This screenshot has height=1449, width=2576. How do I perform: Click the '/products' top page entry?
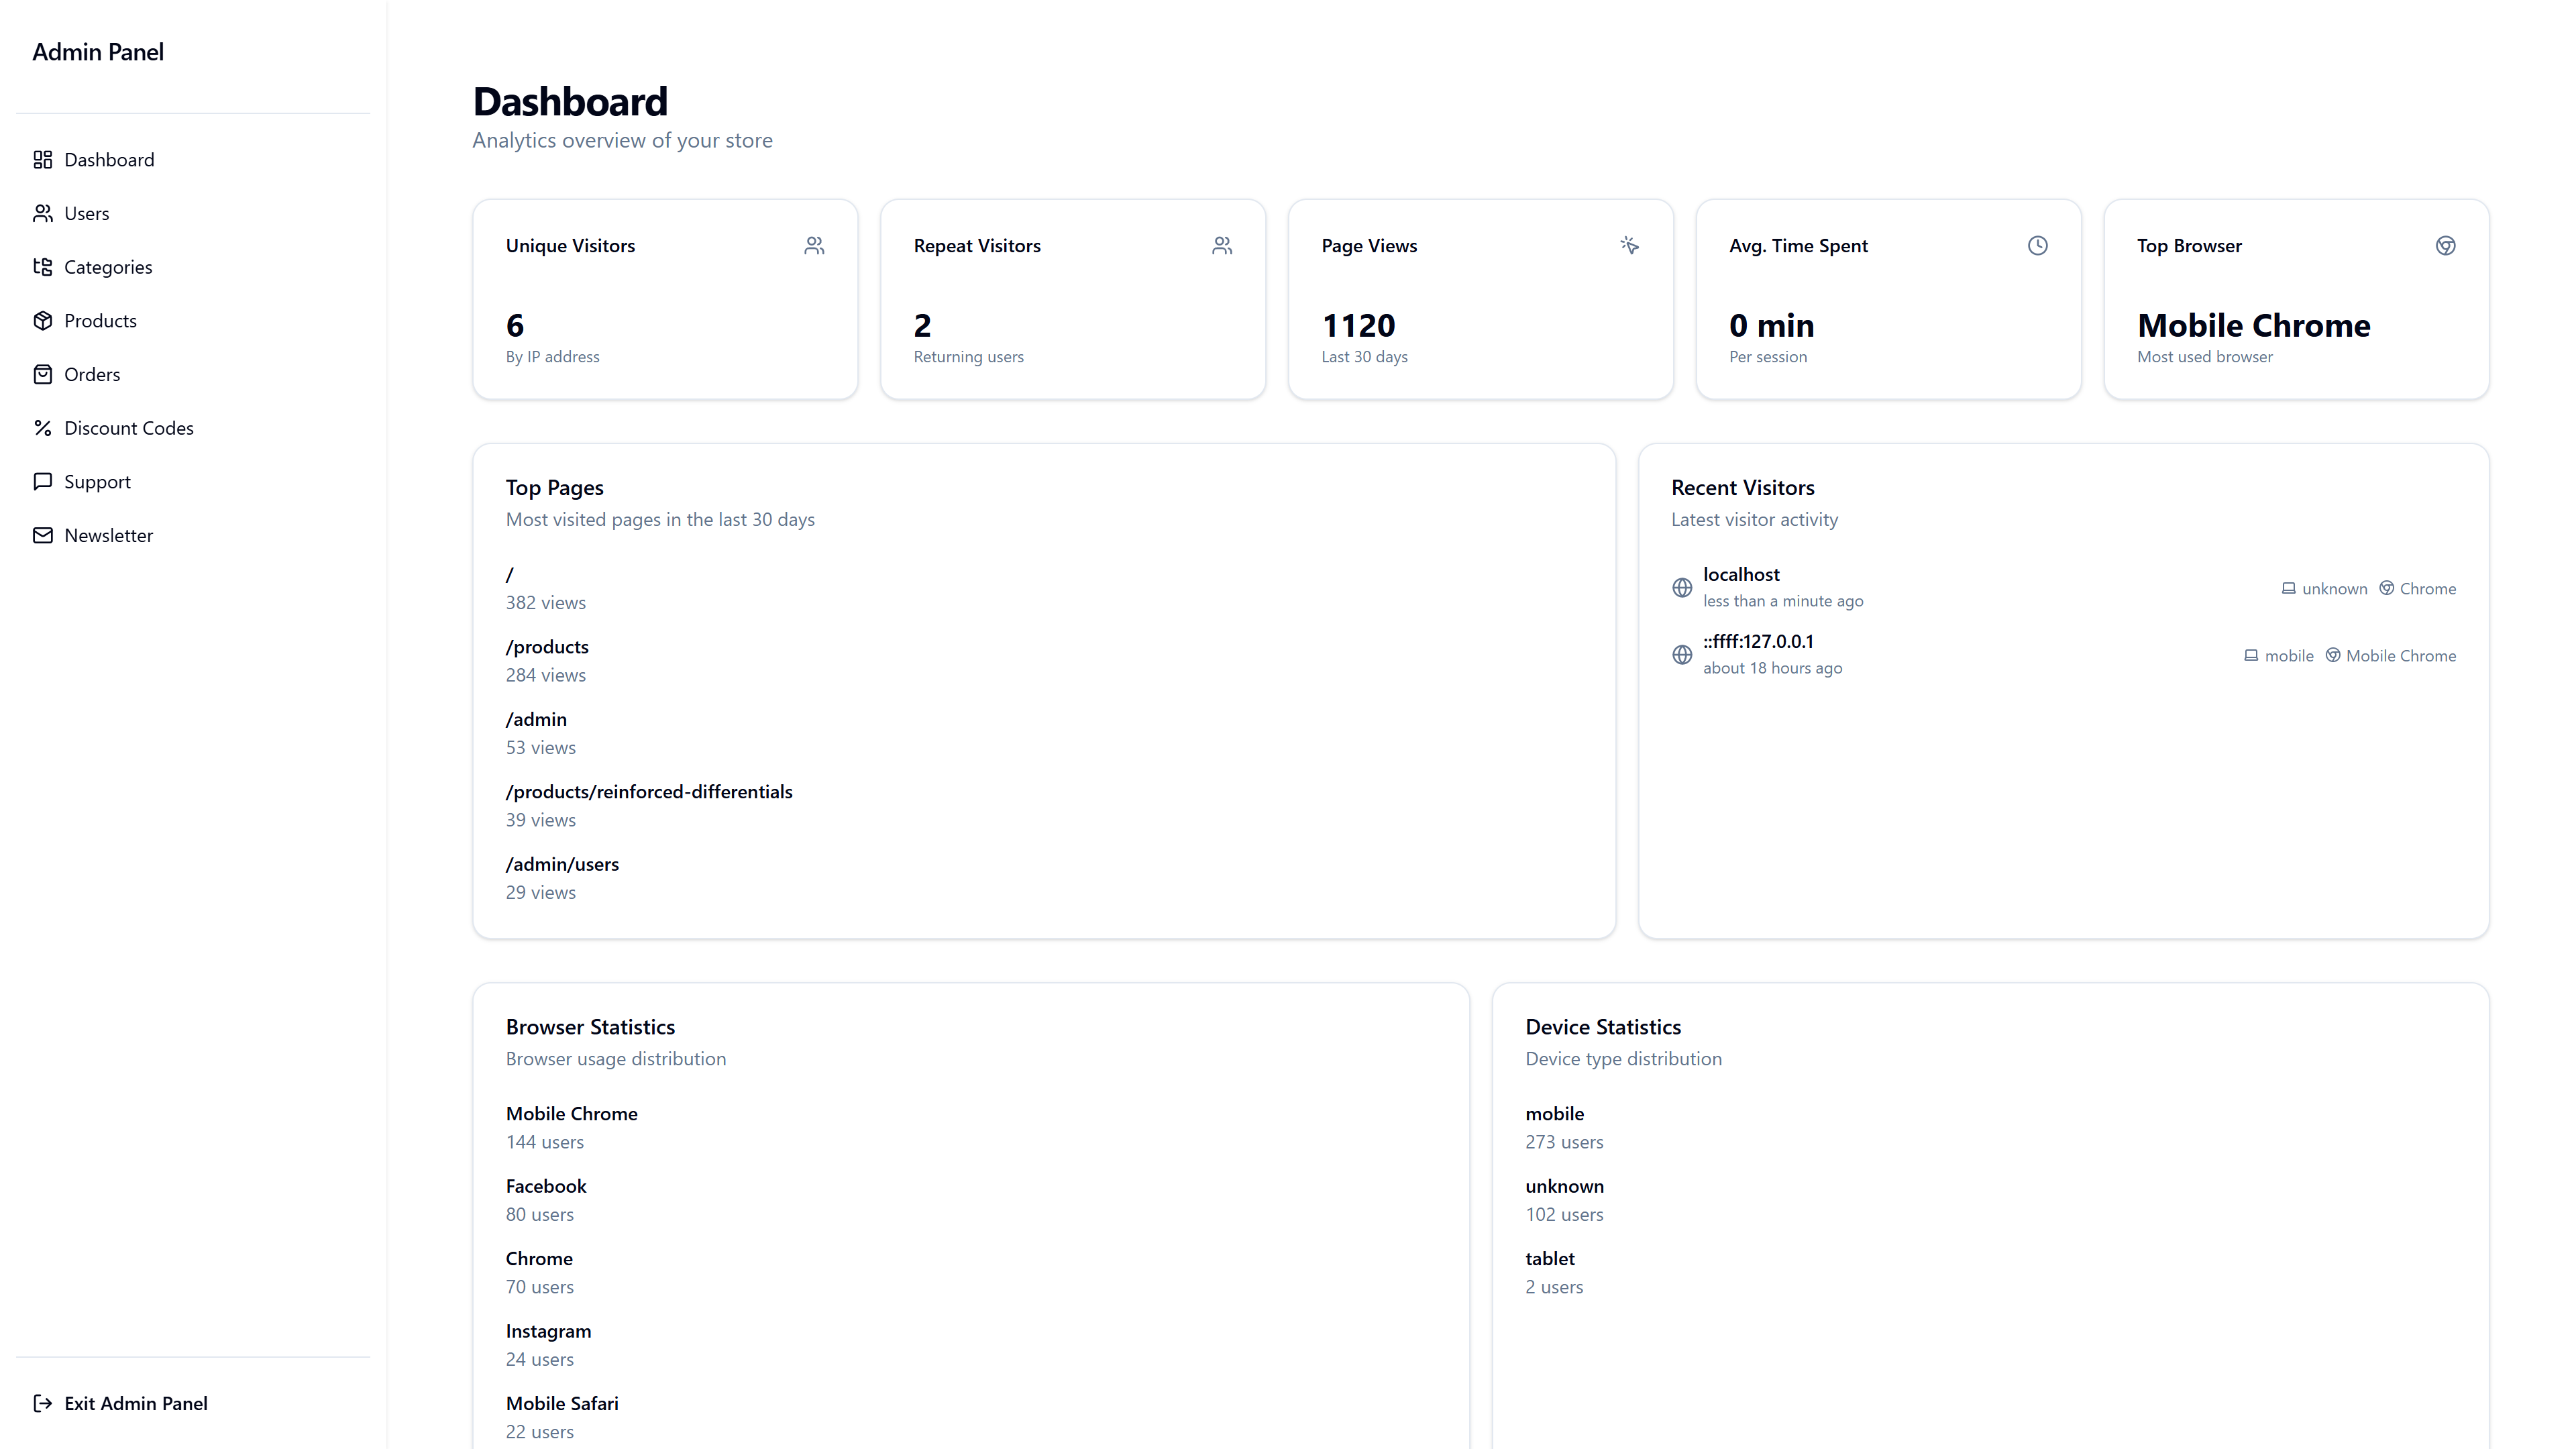[547, 647]
